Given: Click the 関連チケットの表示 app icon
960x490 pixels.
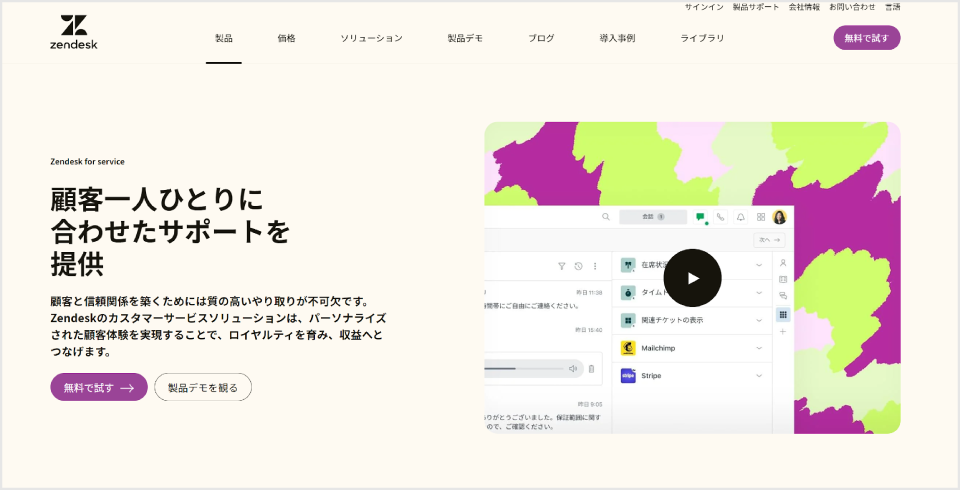Looking at the screenshot, I should click(628, 320).
